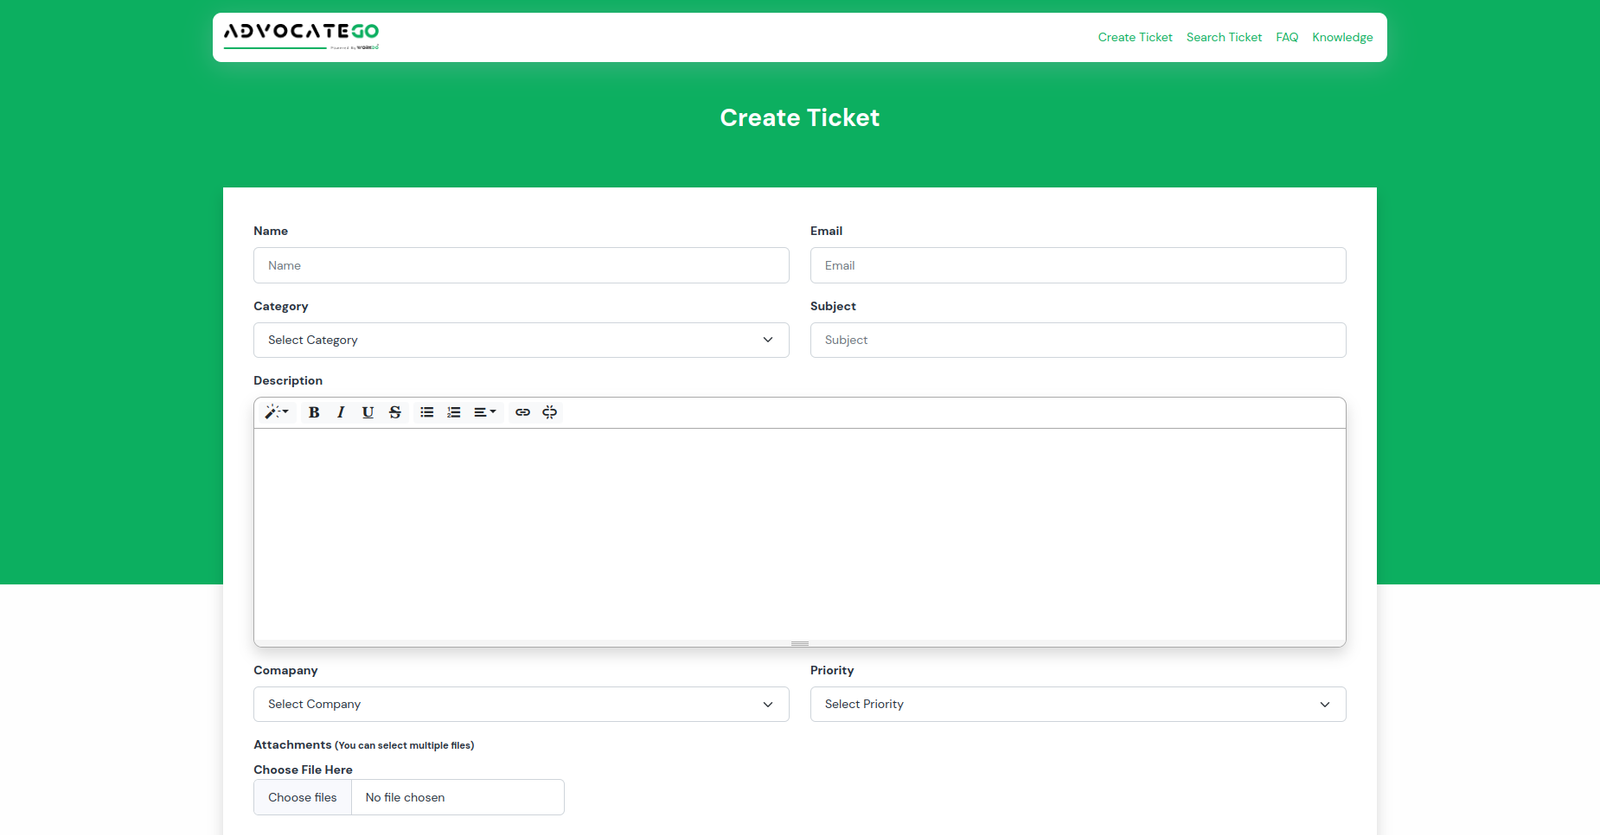
Task: Click the Choose files button
Action: tap(303, 797)
